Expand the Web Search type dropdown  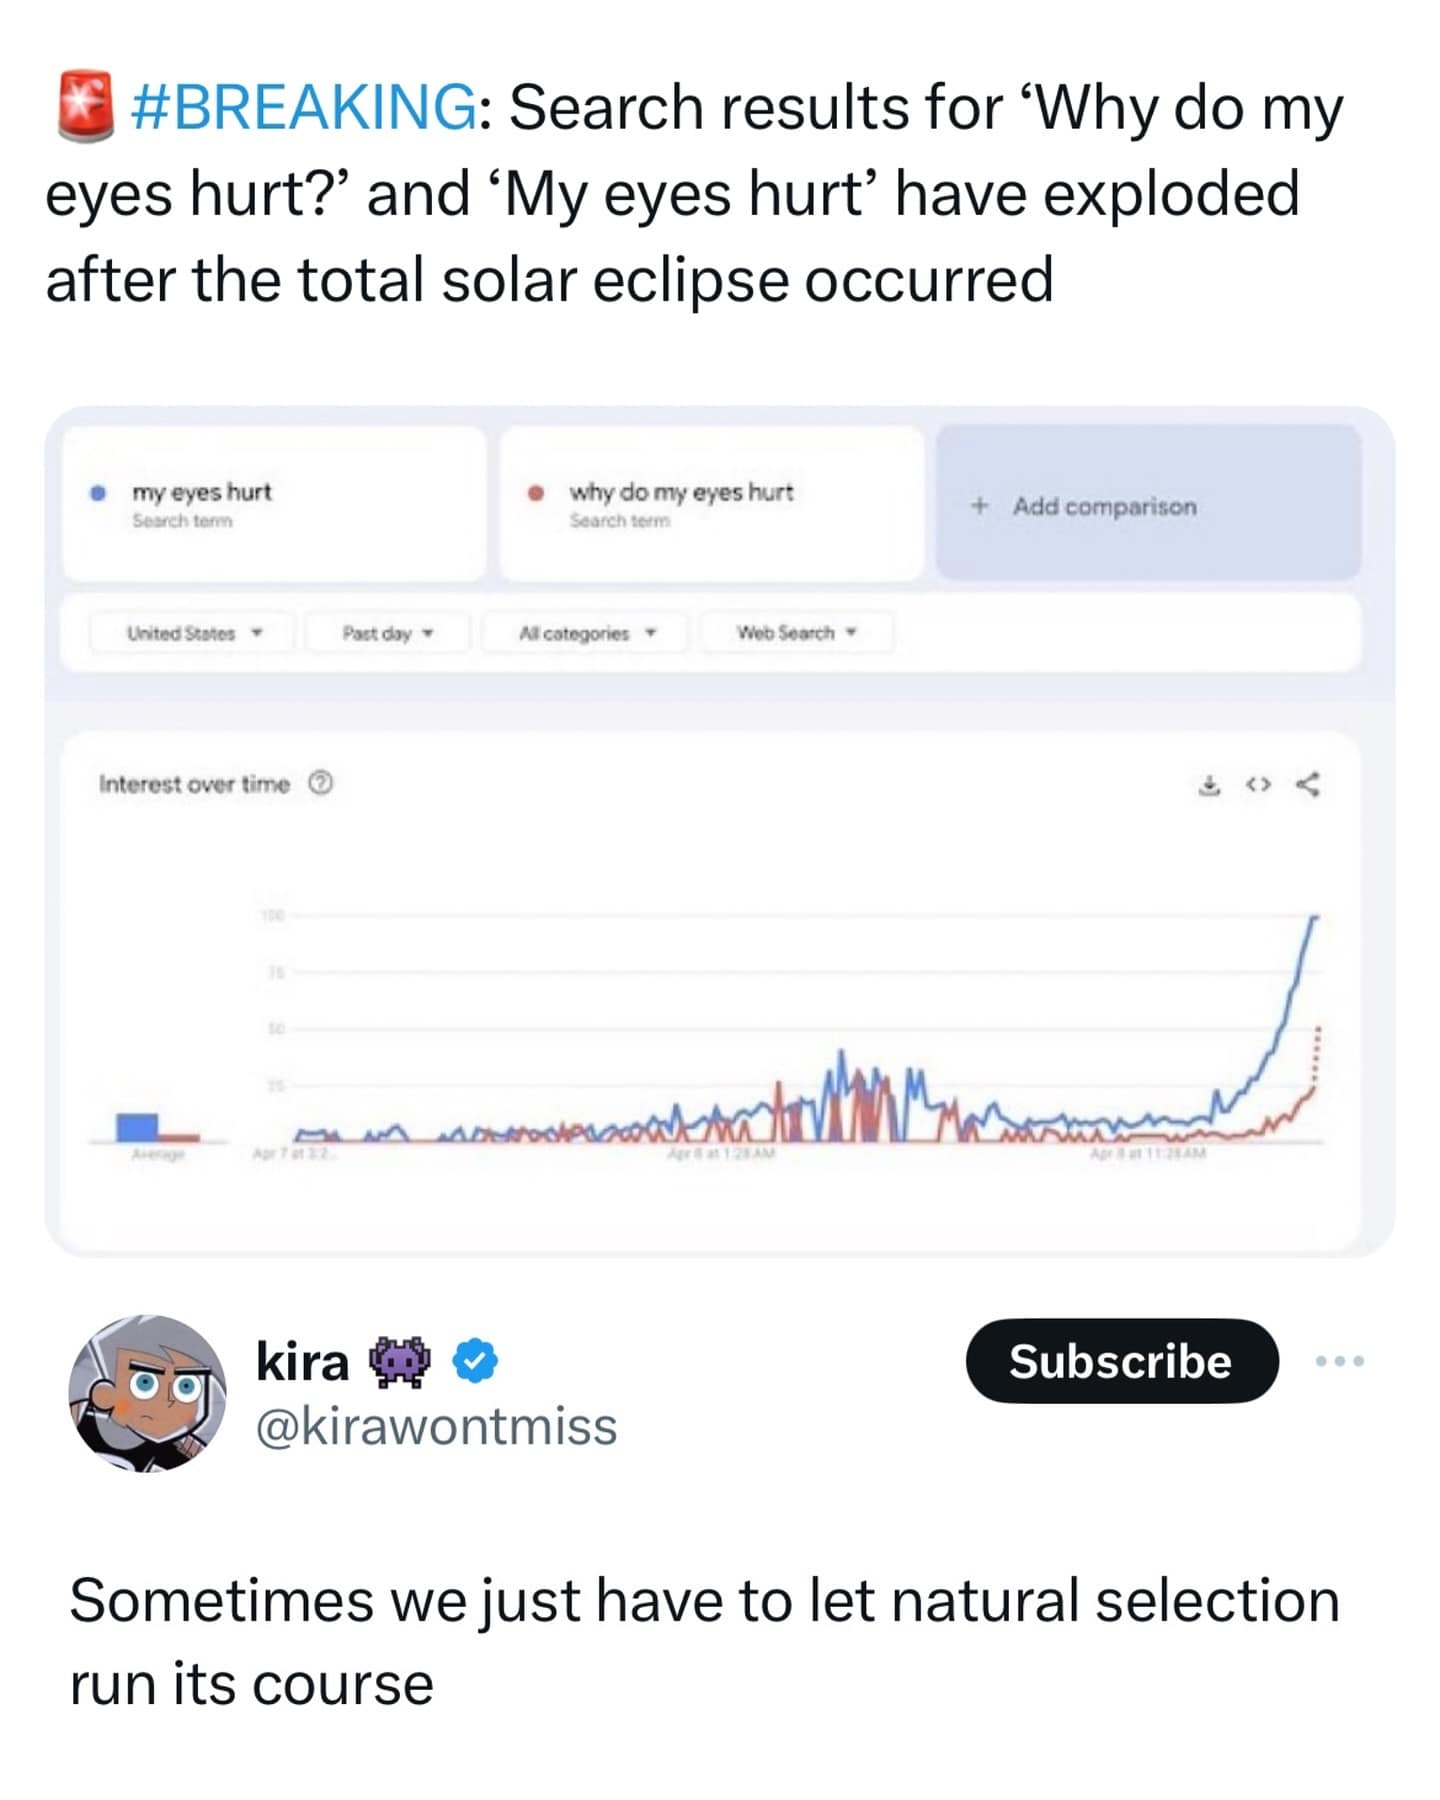(796, 633)
